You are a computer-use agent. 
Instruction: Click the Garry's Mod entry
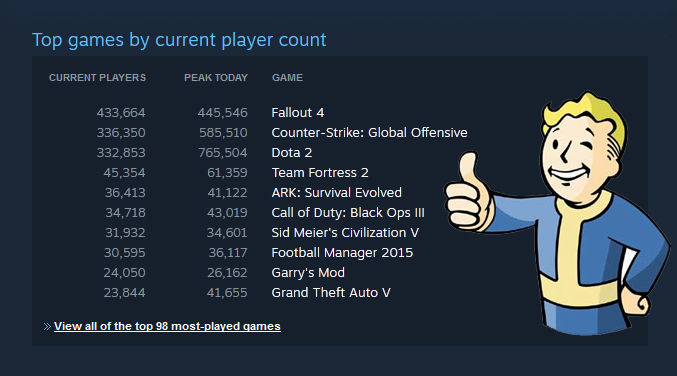click(x=308, y=273)
